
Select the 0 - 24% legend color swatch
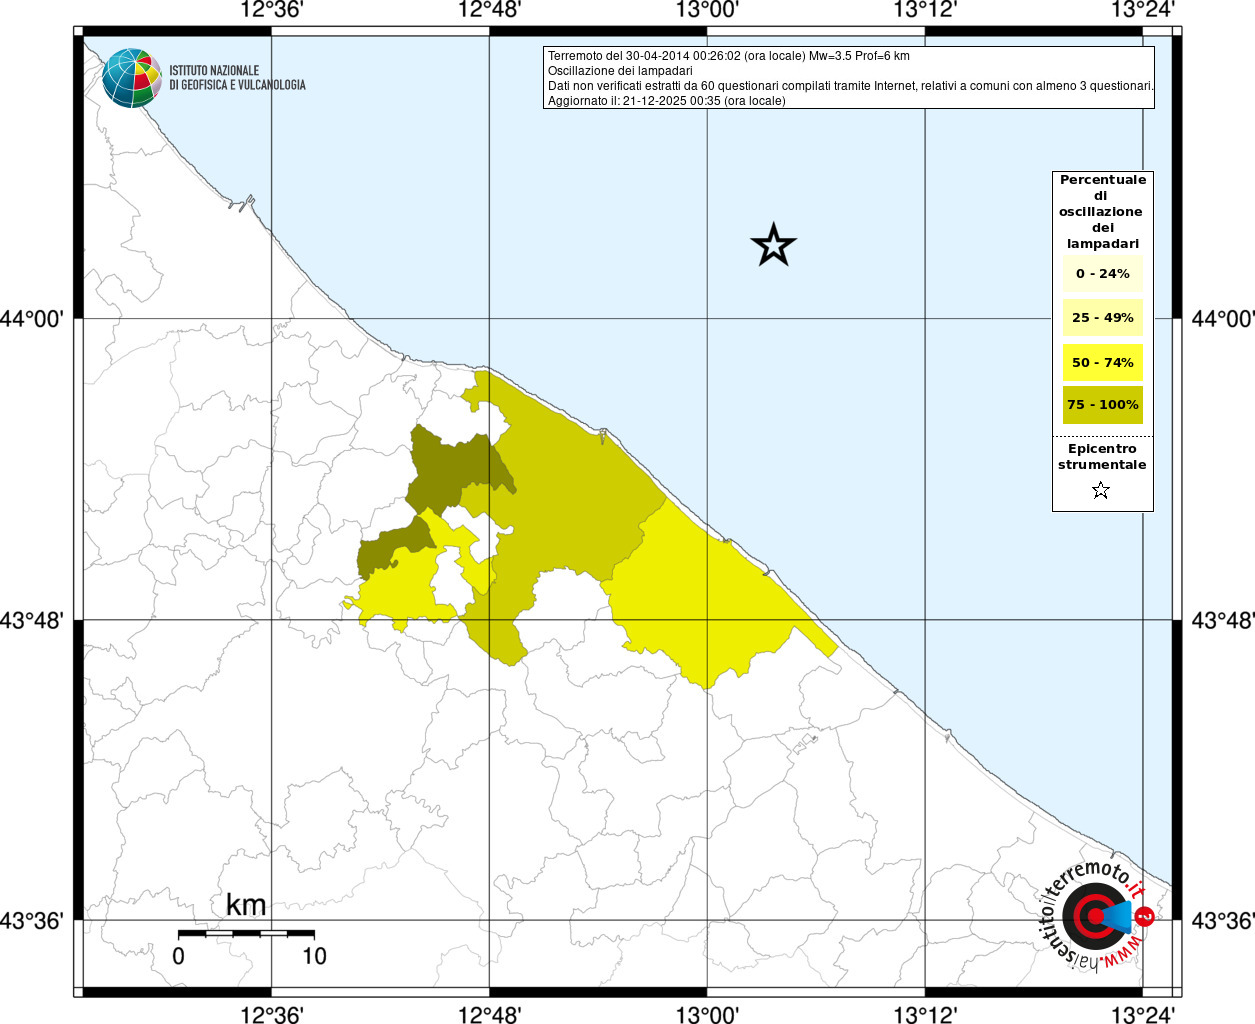pyautogui.click(x=1102, y=274)
